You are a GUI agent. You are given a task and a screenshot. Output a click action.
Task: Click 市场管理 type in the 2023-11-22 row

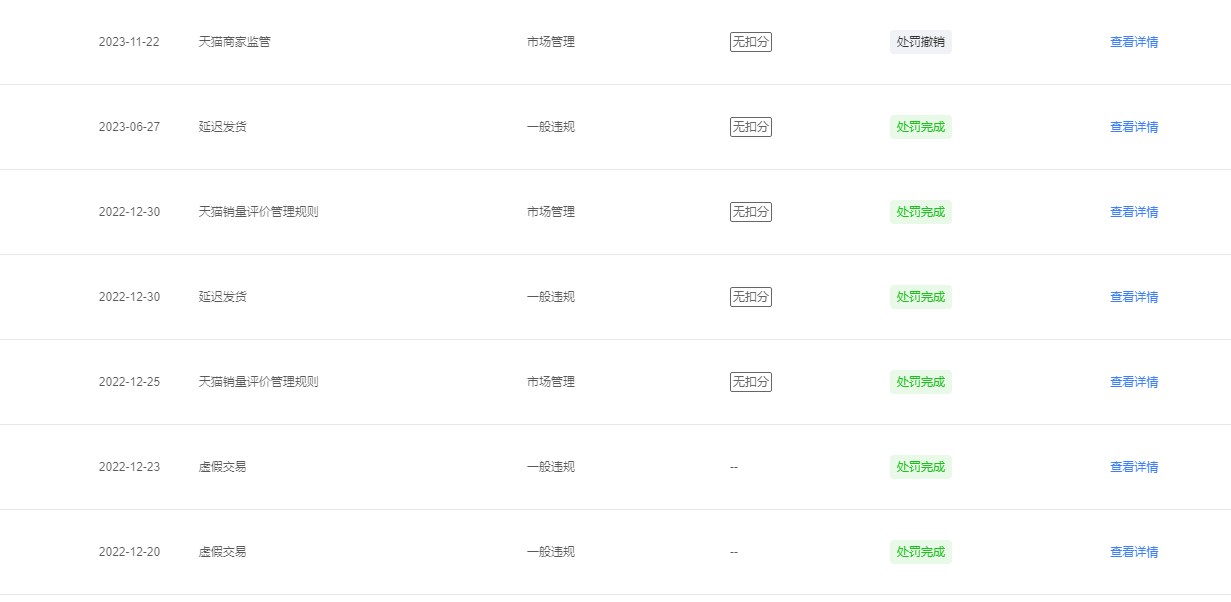551,42
